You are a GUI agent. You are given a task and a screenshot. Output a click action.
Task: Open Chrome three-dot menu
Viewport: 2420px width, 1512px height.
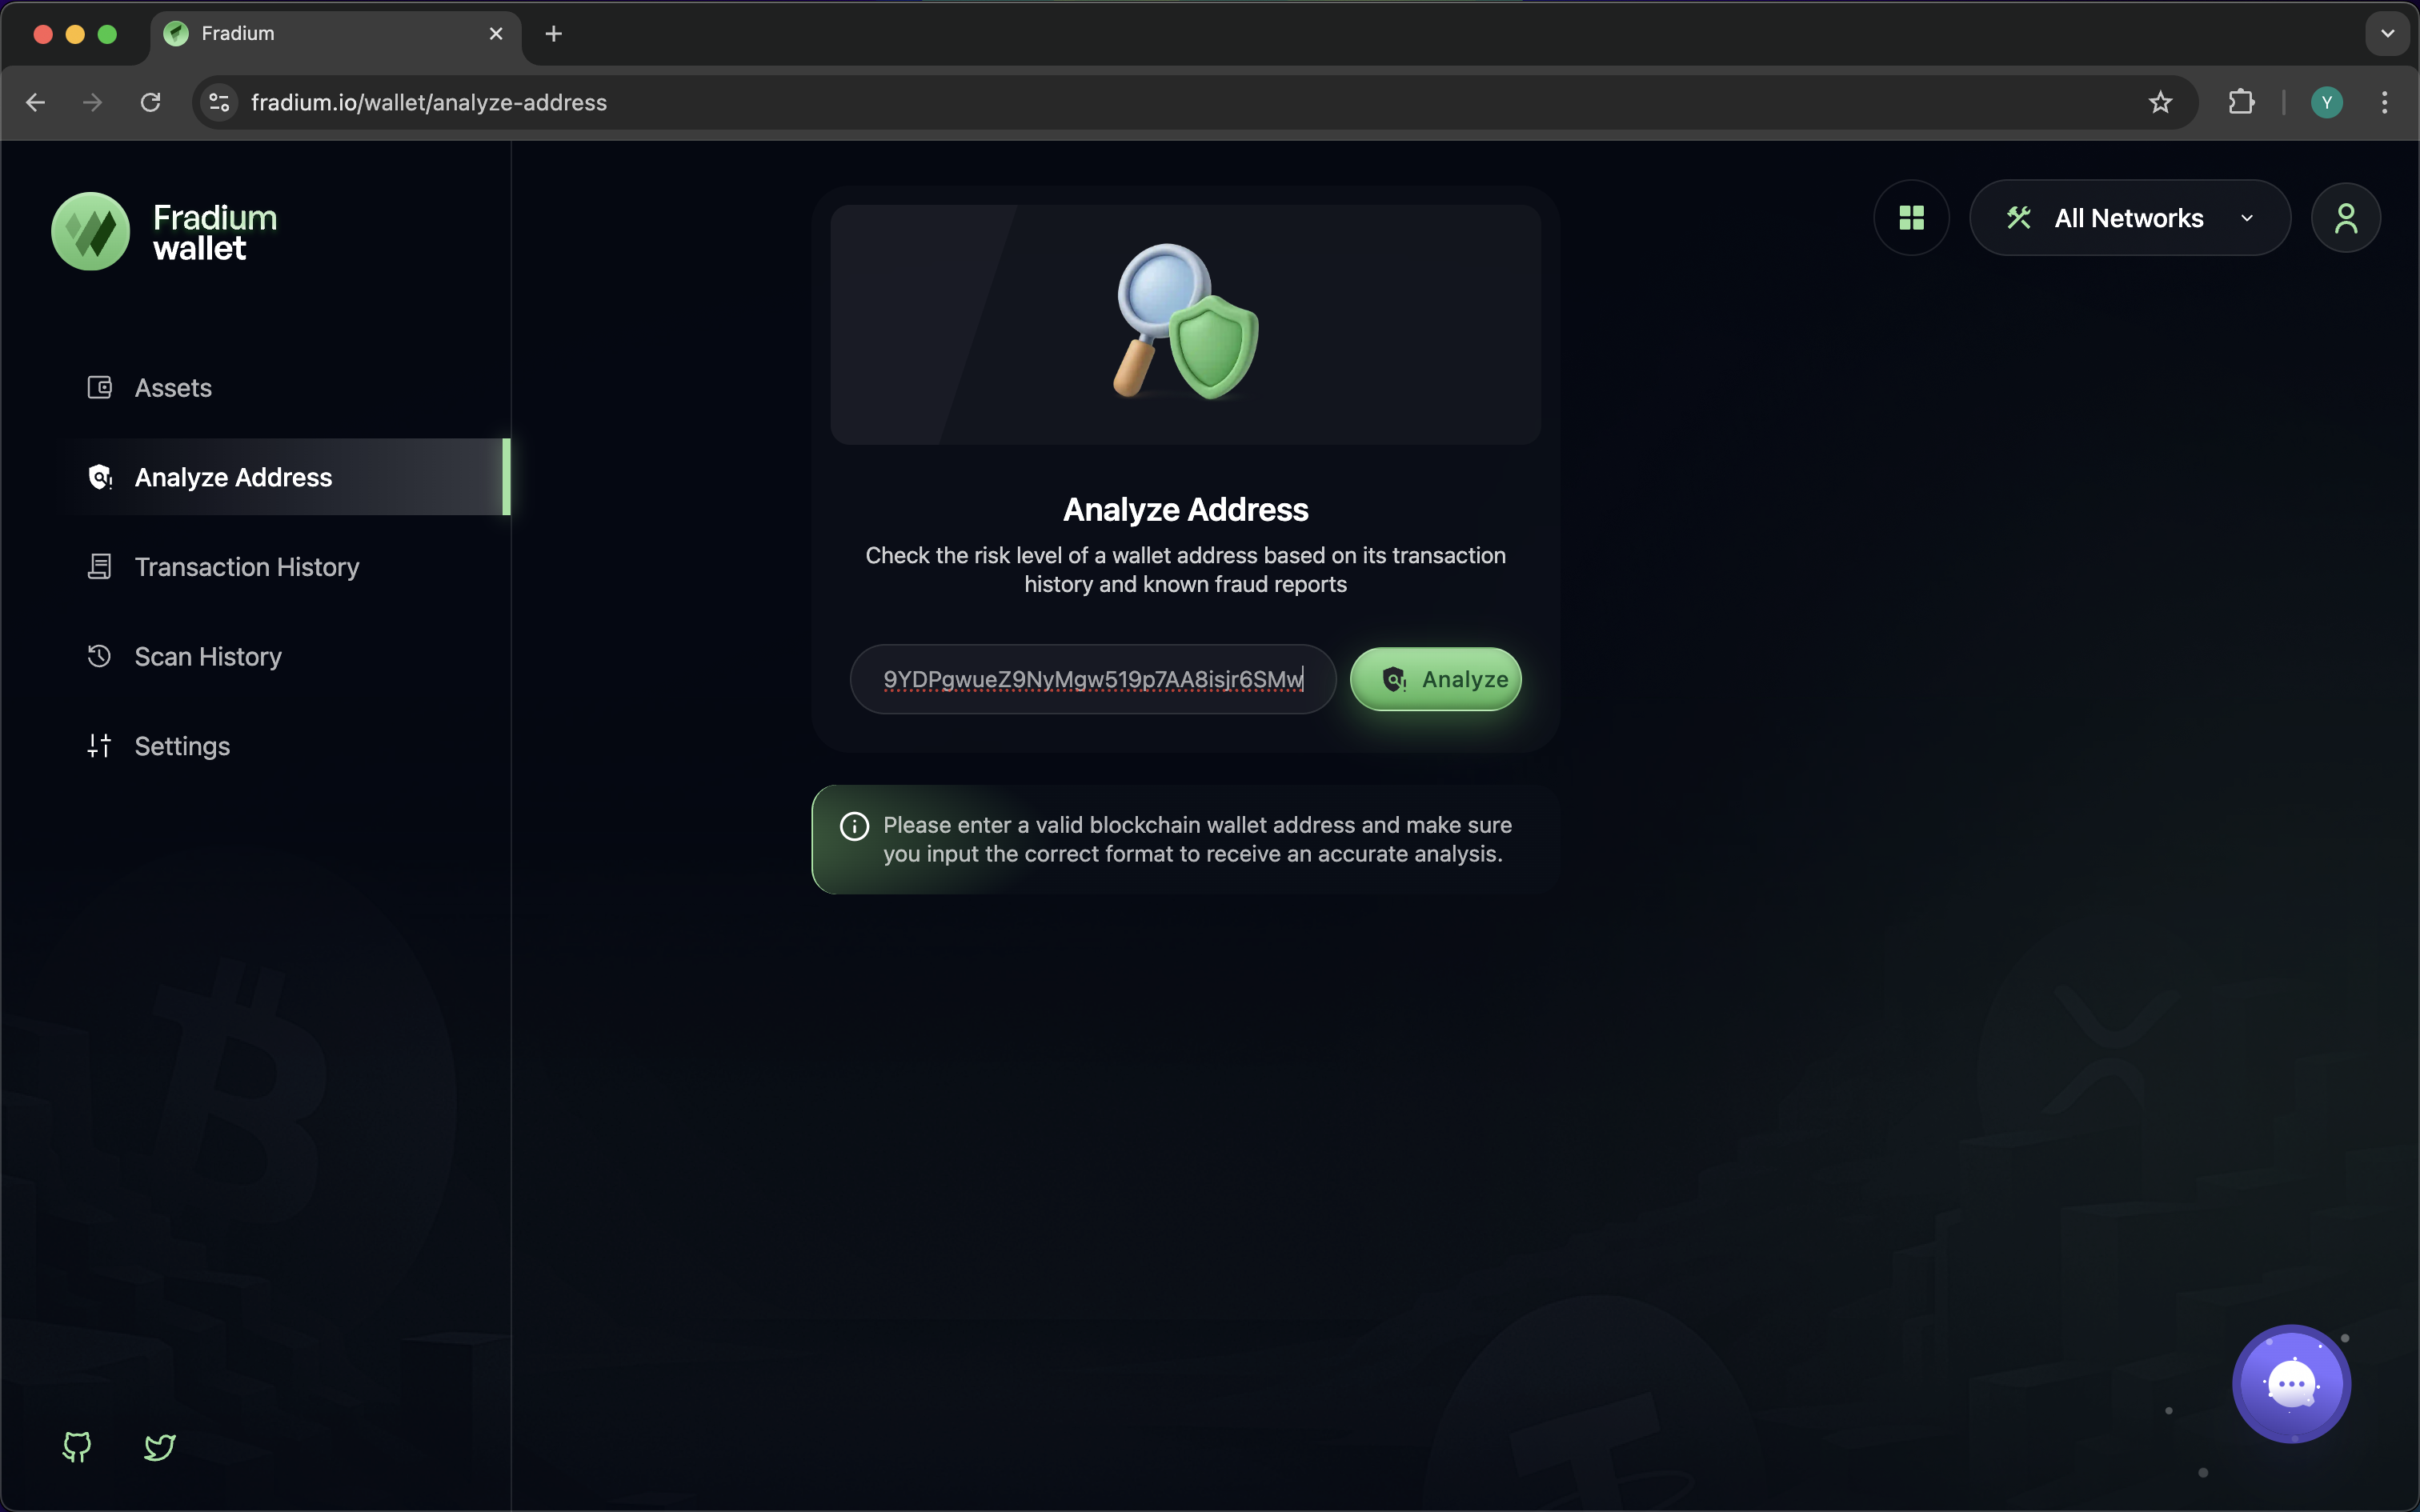(2384, 102)
